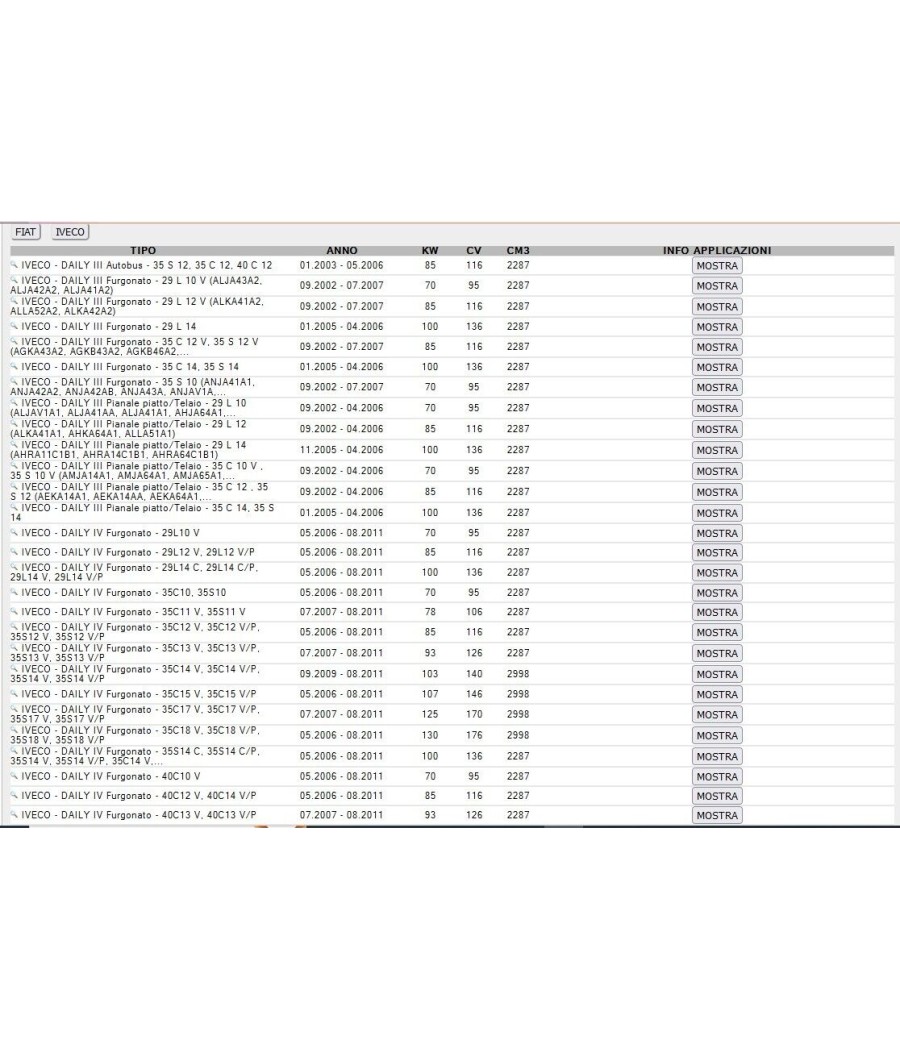Click MOSTRA for Pianale piatto/Telaio 29 L 14
Image resolution: width=900 pixels, height=1050 pixels.
tap(717, 450)
